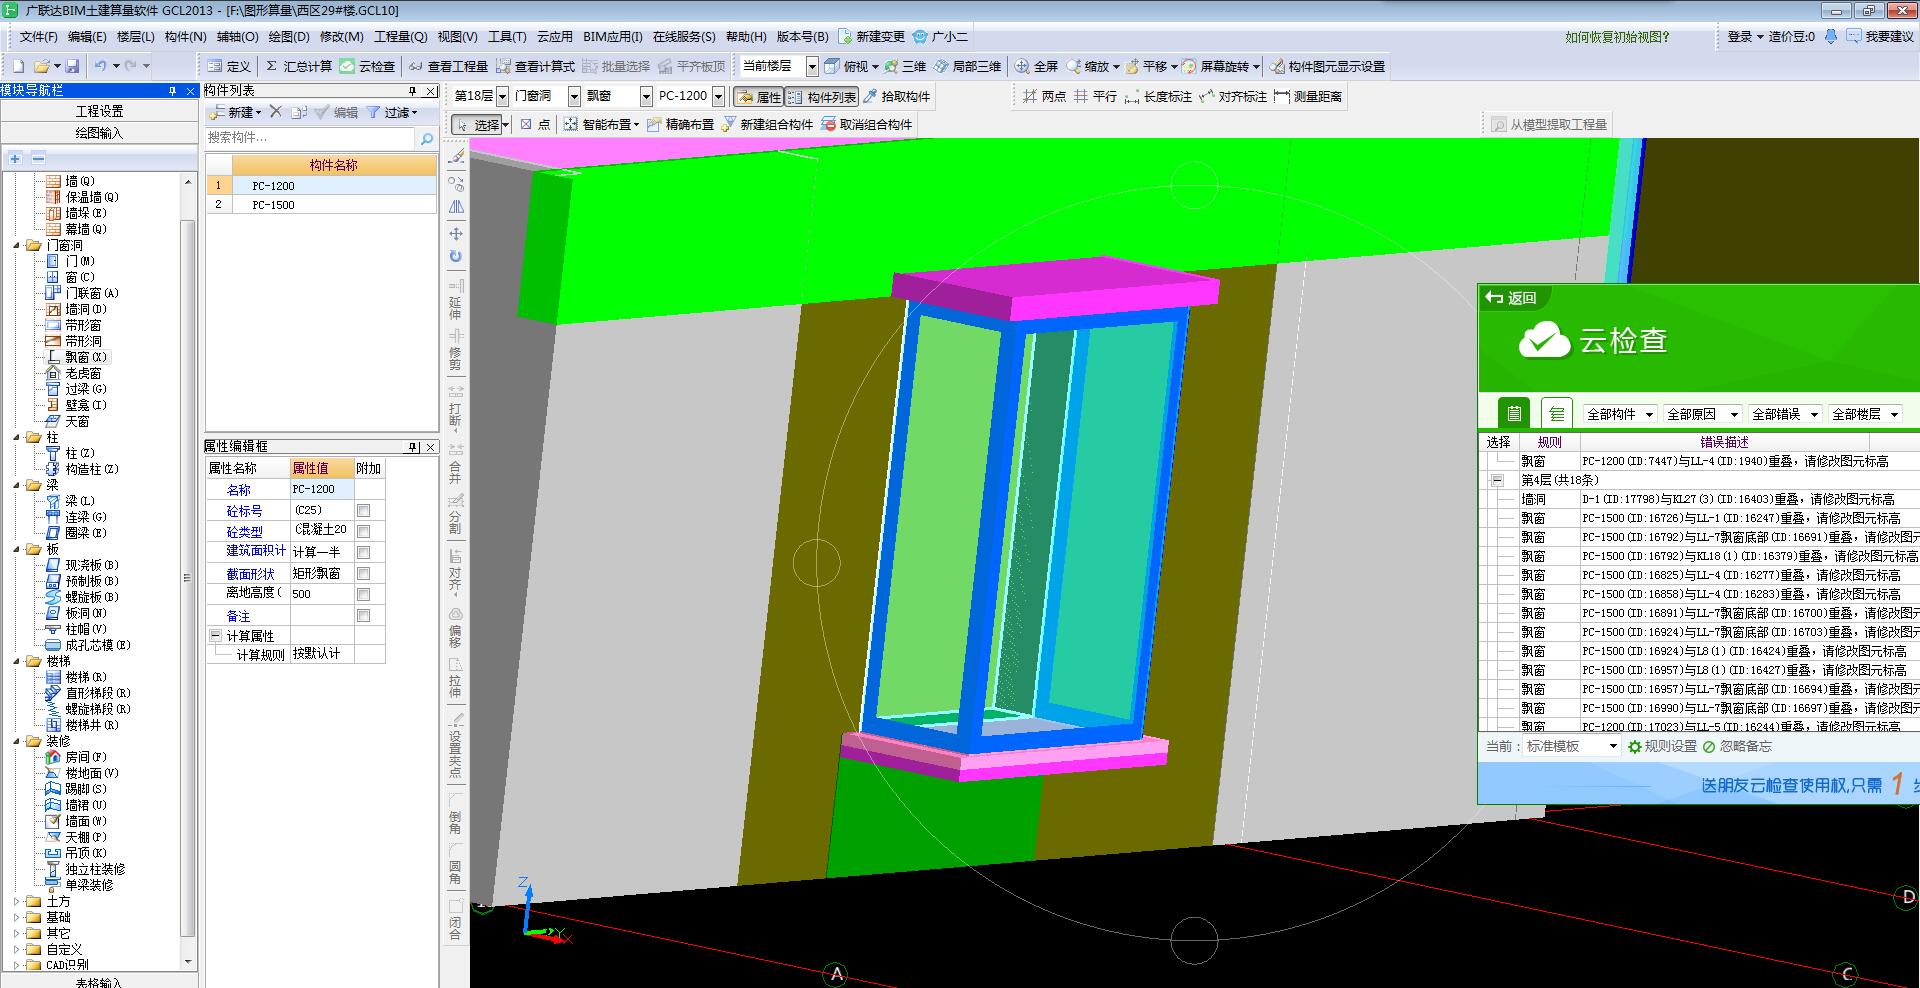Toggle the 构件列表 component list button
The image size is (1920, 988).
[x=821, y=96]
